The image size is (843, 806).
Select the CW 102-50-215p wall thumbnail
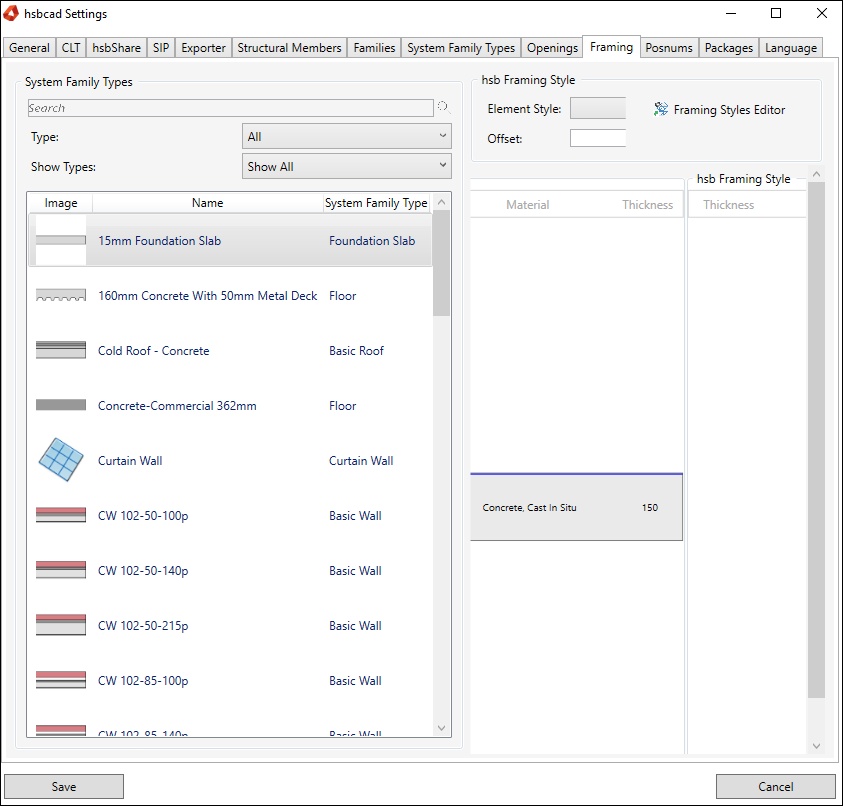click(x=61, y=625)
